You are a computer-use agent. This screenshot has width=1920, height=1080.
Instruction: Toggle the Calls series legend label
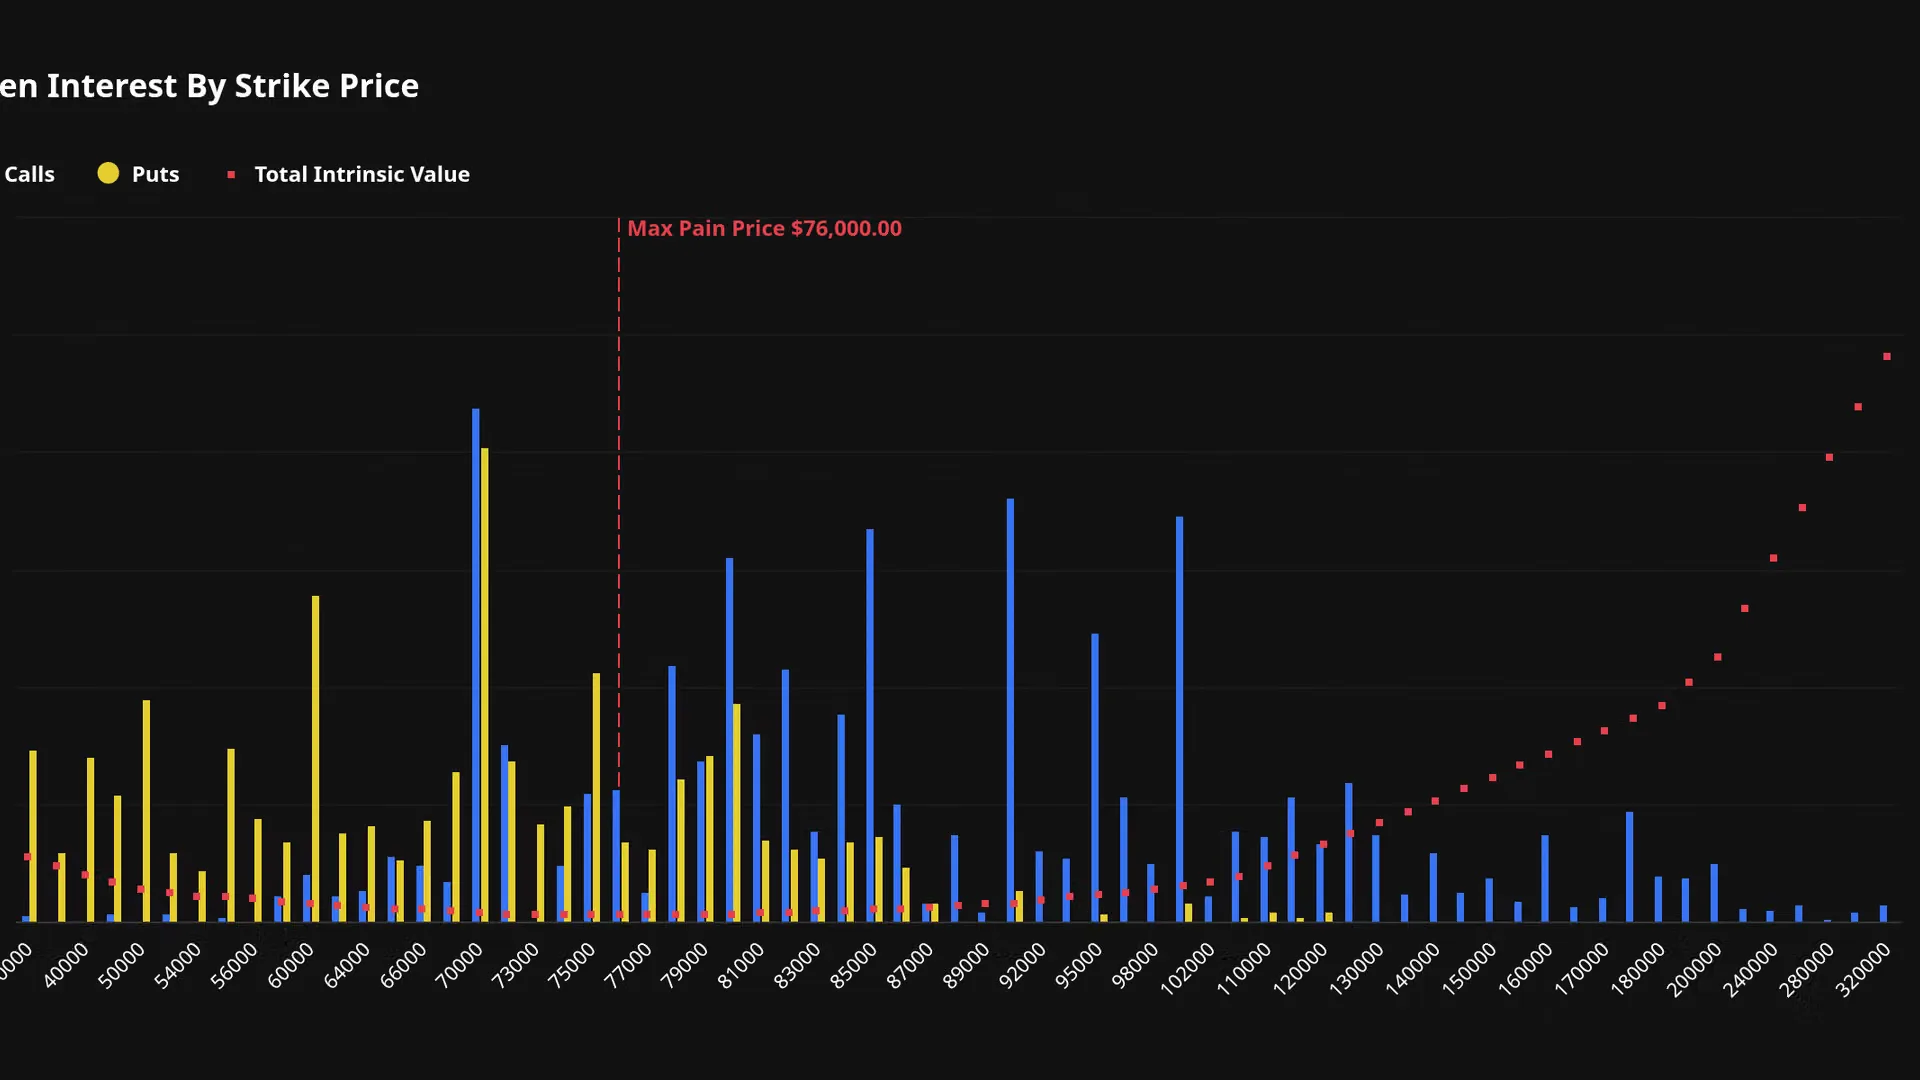click(28, 174)
